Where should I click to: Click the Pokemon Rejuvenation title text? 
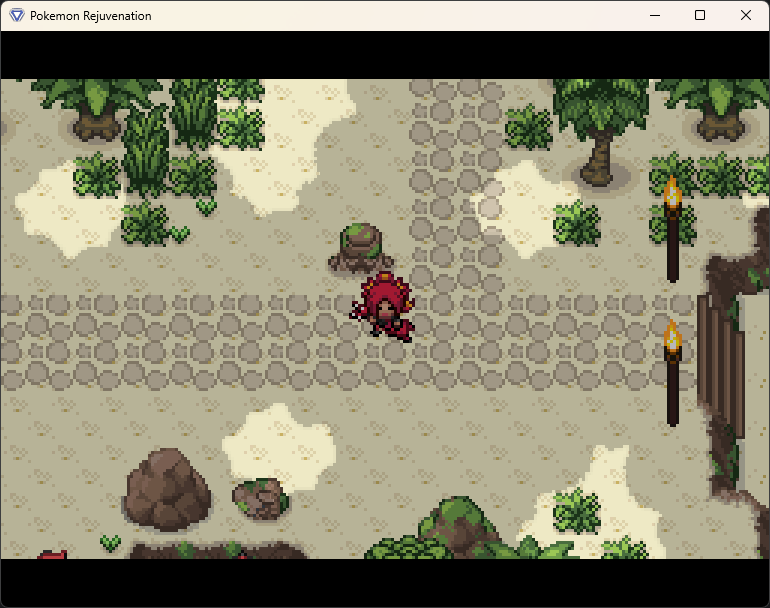point(91,16)
